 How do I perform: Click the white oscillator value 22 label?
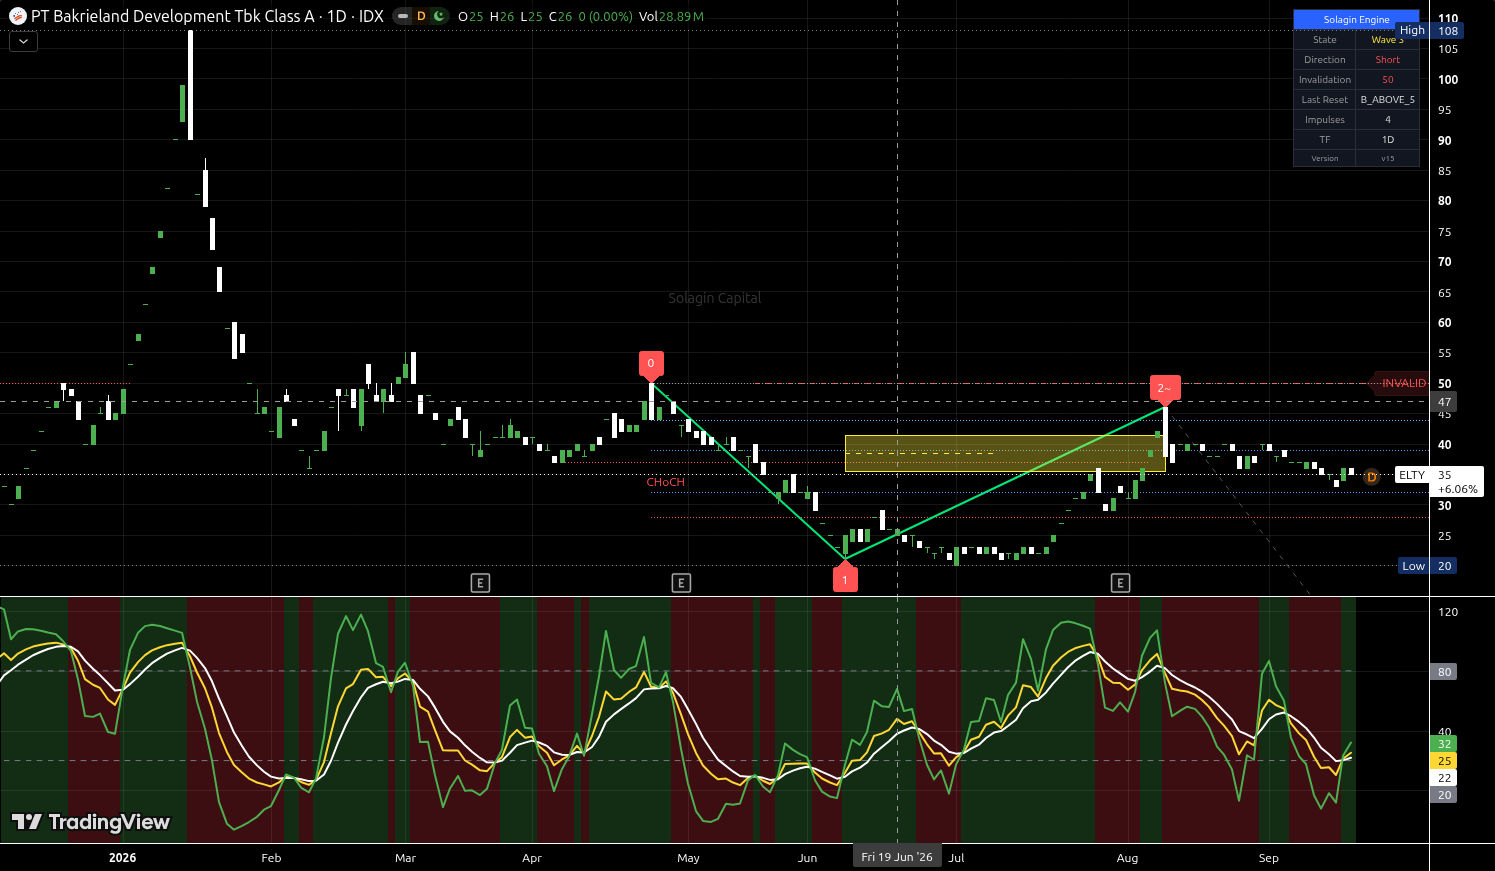[x=1444, y=778]
